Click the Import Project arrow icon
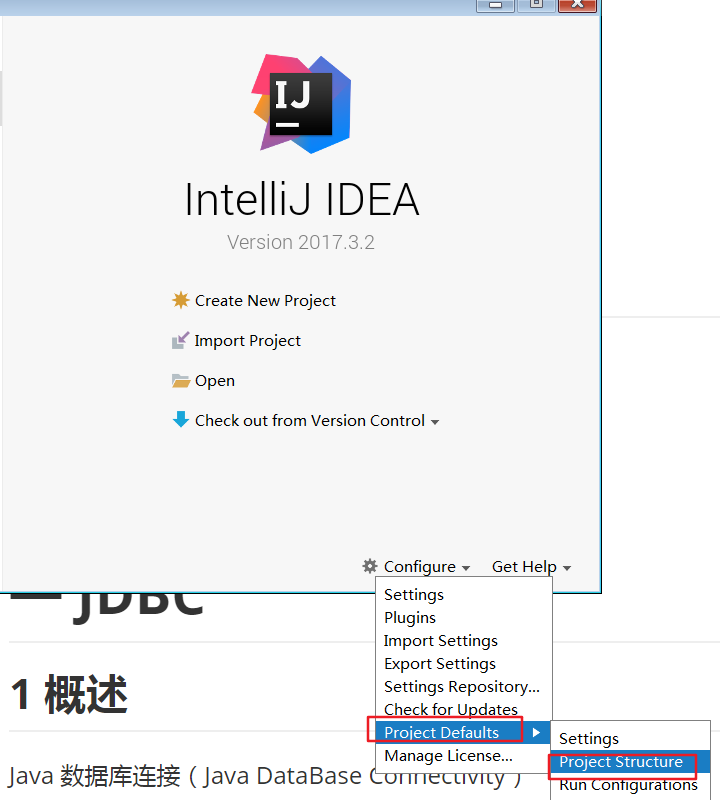This screenshot has height=800, width=720. point(181,340)
